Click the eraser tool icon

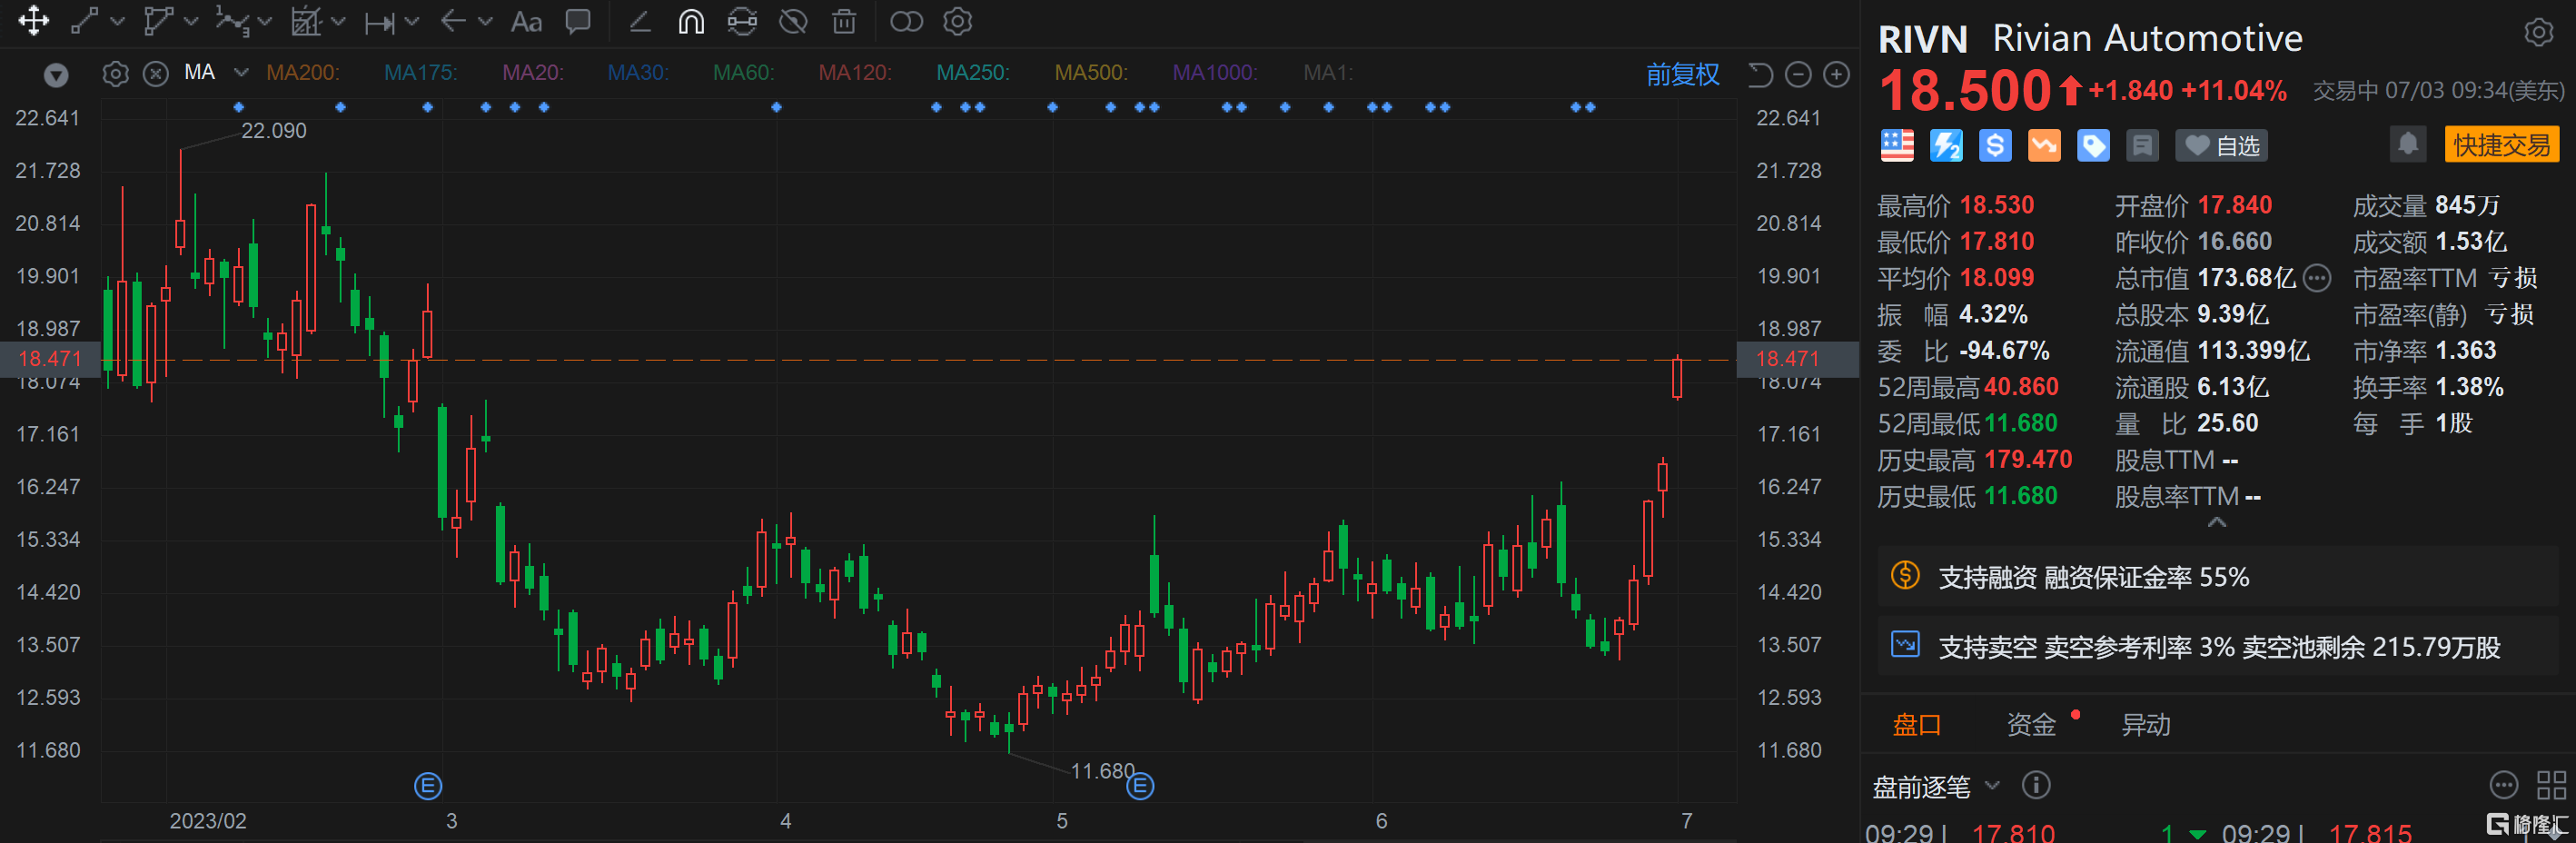coord(640,21)
